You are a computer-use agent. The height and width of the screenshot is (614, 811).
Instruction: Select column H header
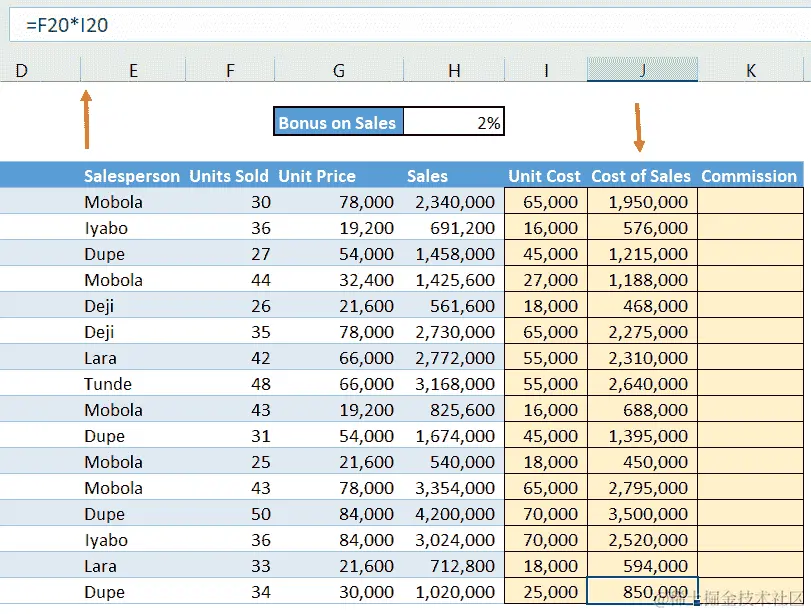tap(454, 70)
